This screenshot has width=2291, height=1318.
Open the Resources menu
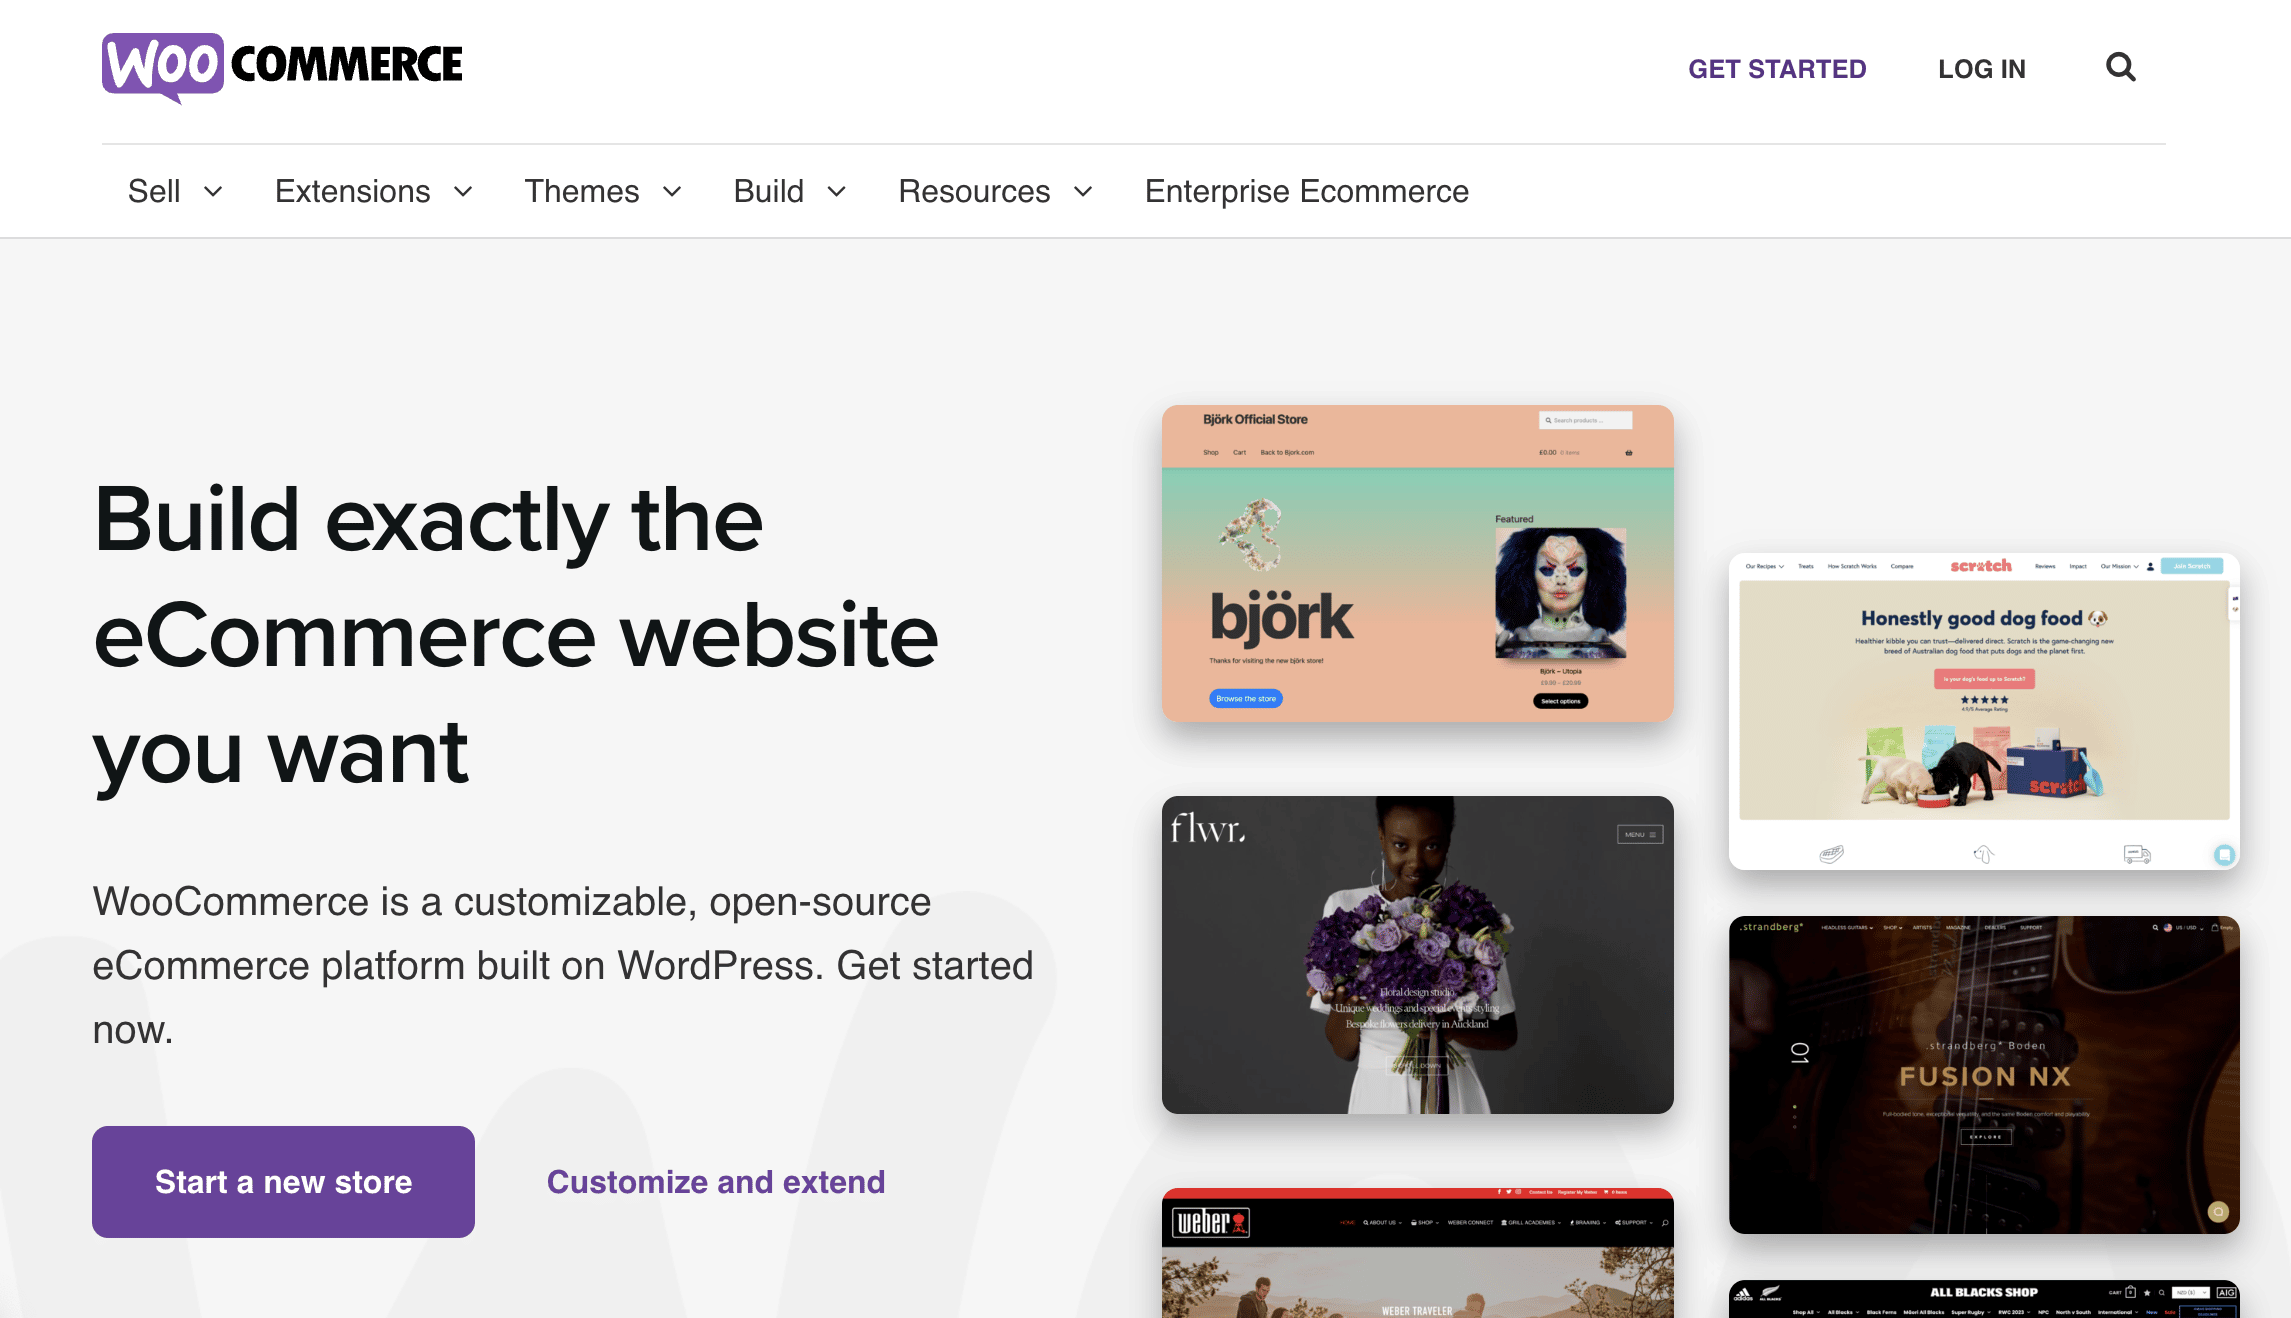(996, 190)
